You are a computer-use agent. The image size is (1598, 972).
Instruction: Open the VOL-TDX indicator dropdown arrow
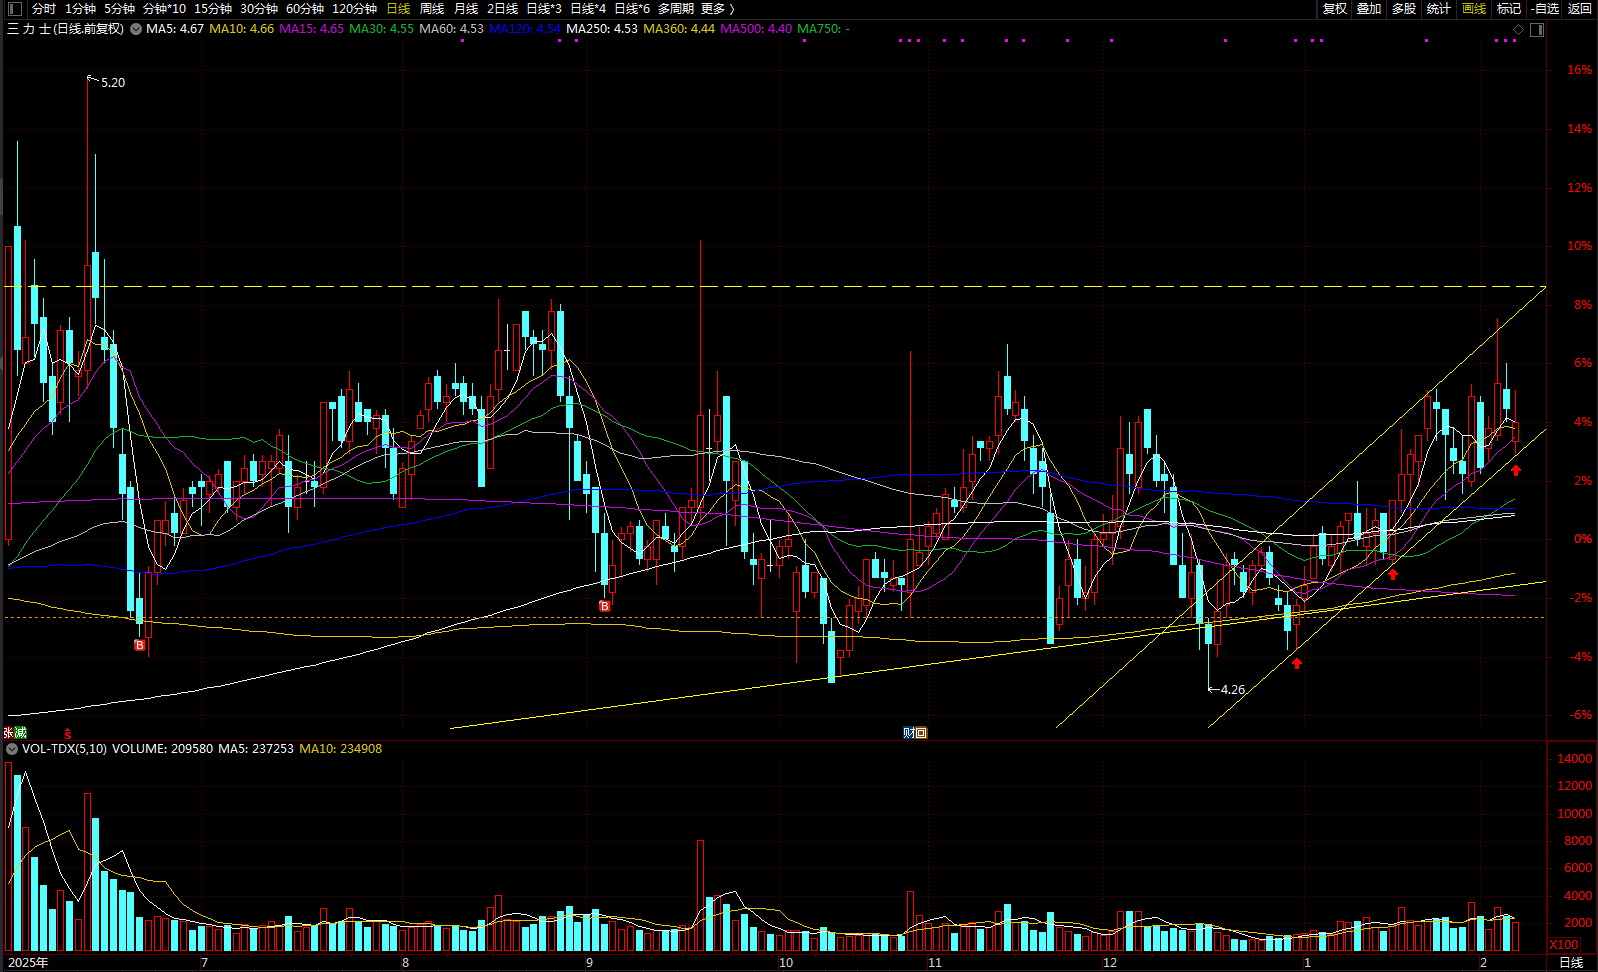pos(12,749)
